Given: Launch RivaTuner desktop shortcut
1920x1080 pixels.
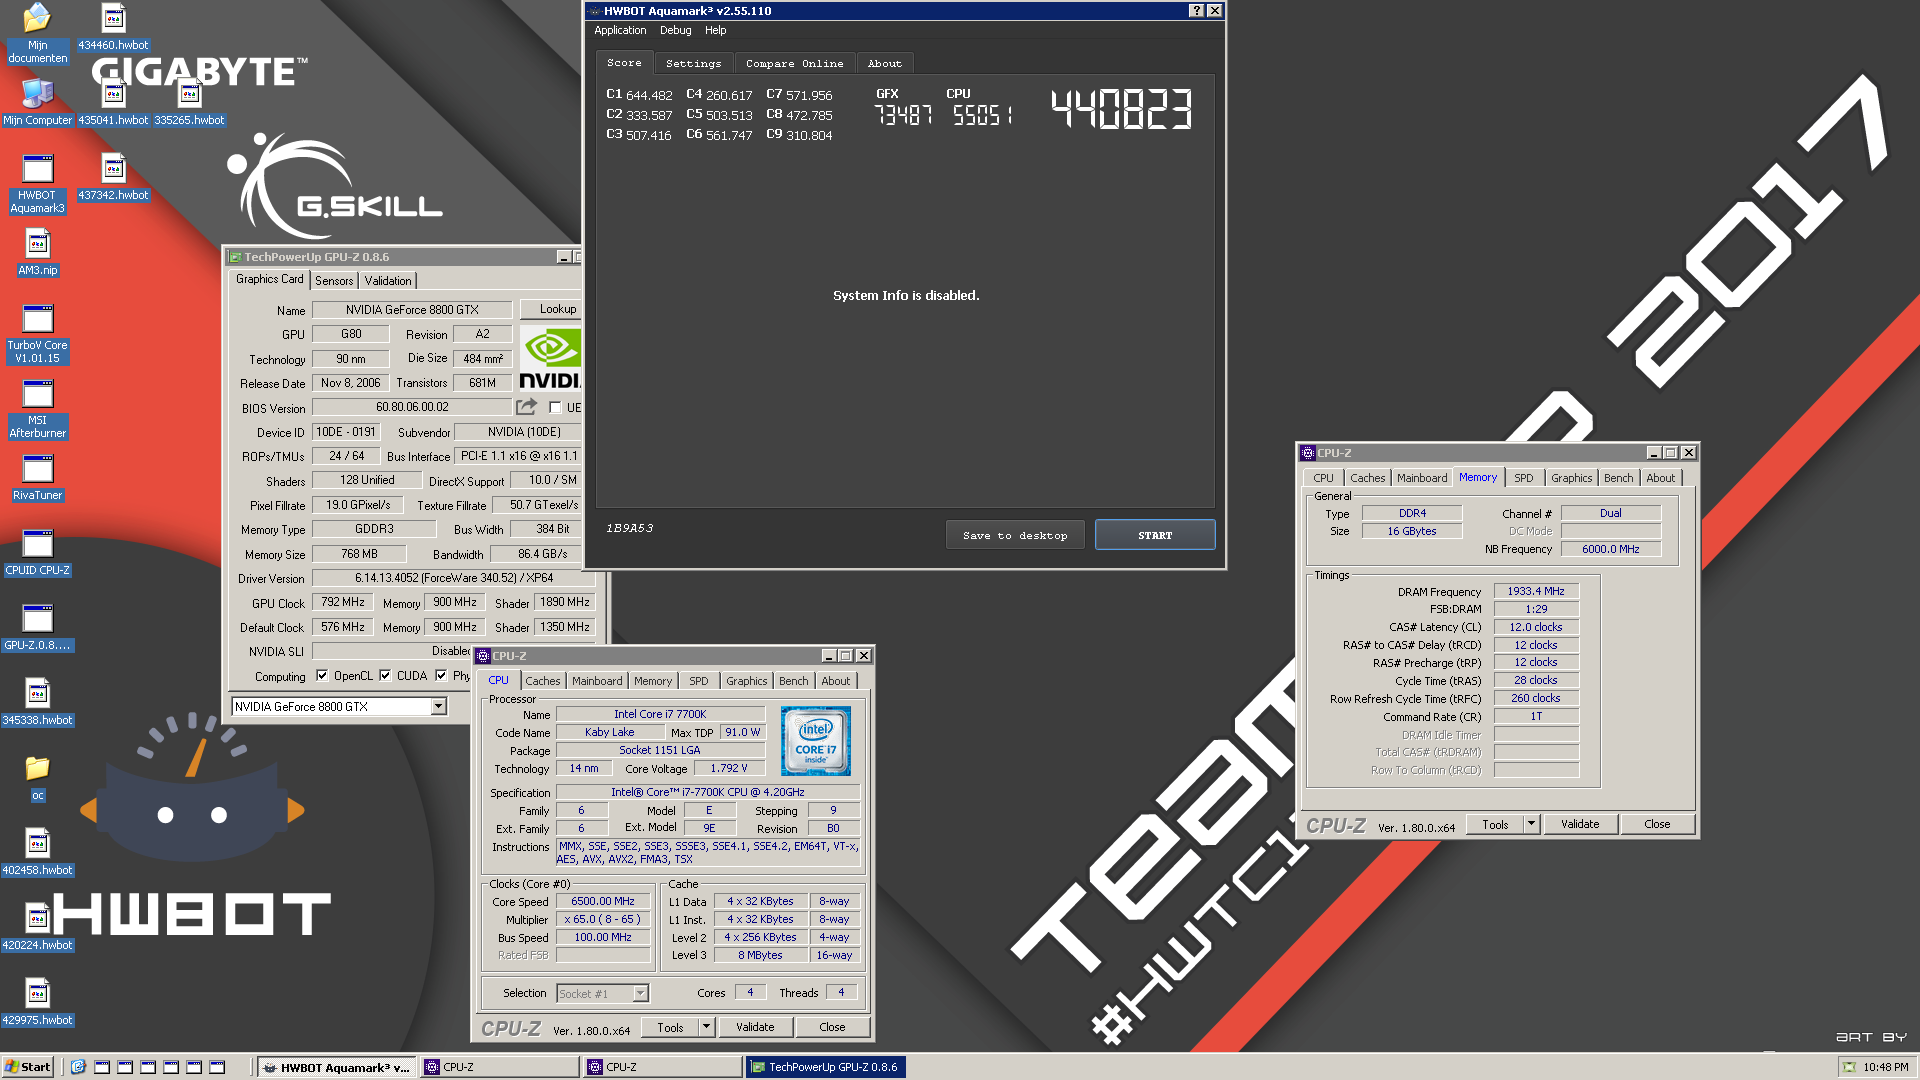Looking at the screenshot, I should pos(37,476).
